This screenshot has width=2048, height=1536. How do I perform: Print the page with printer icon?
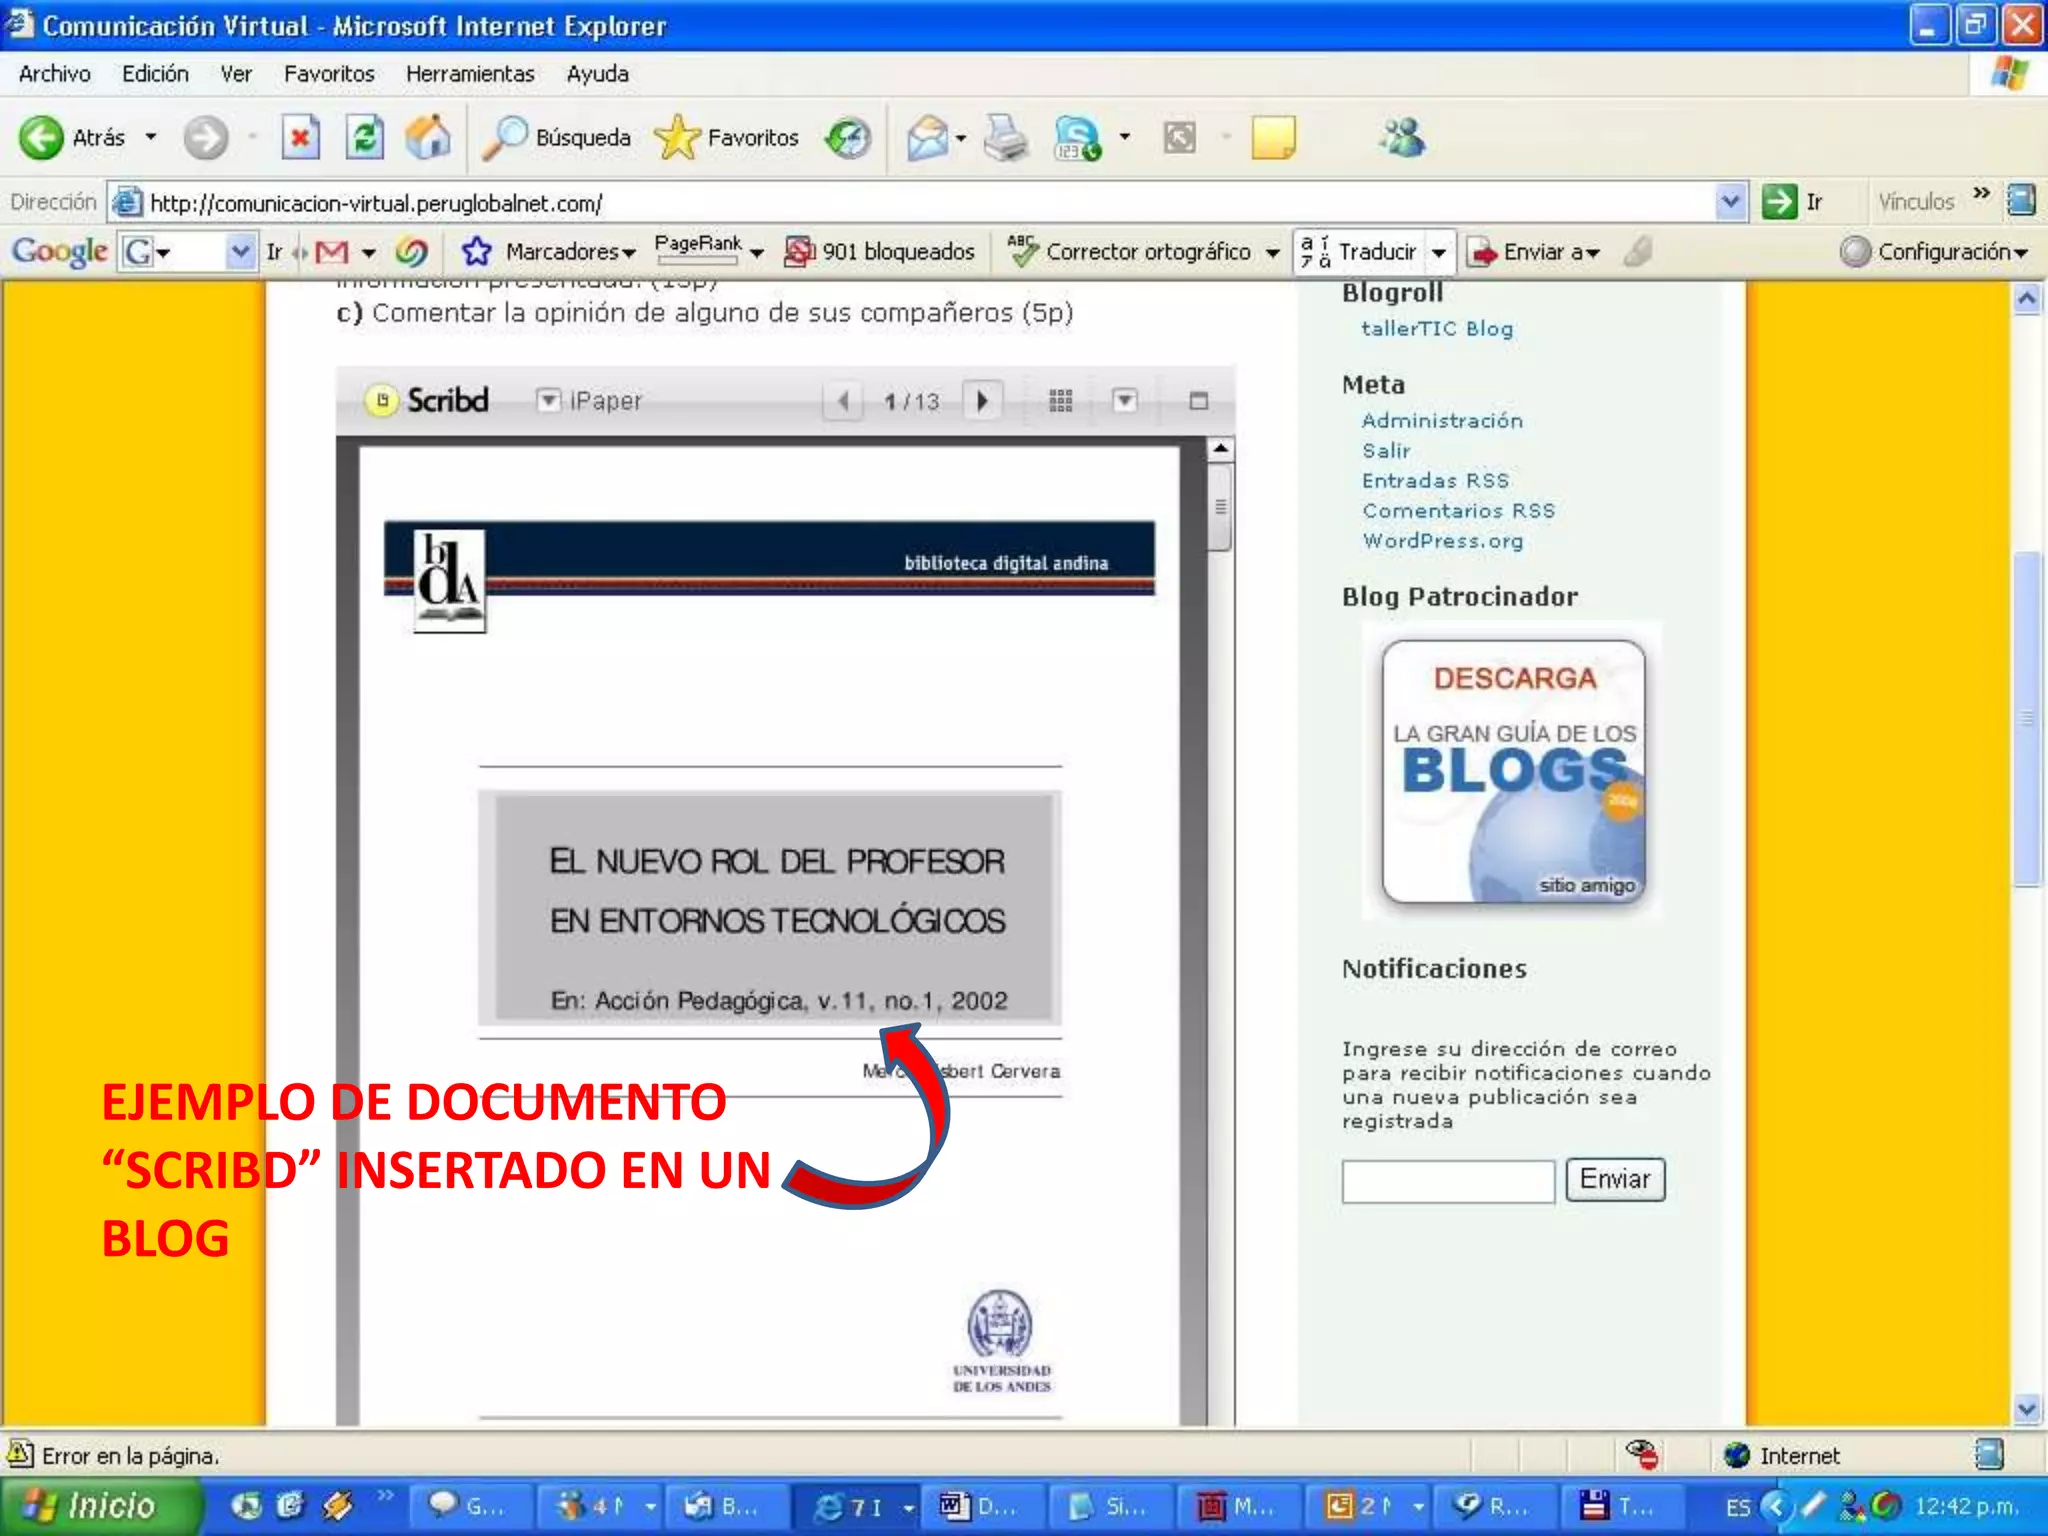click(1005, 138)
